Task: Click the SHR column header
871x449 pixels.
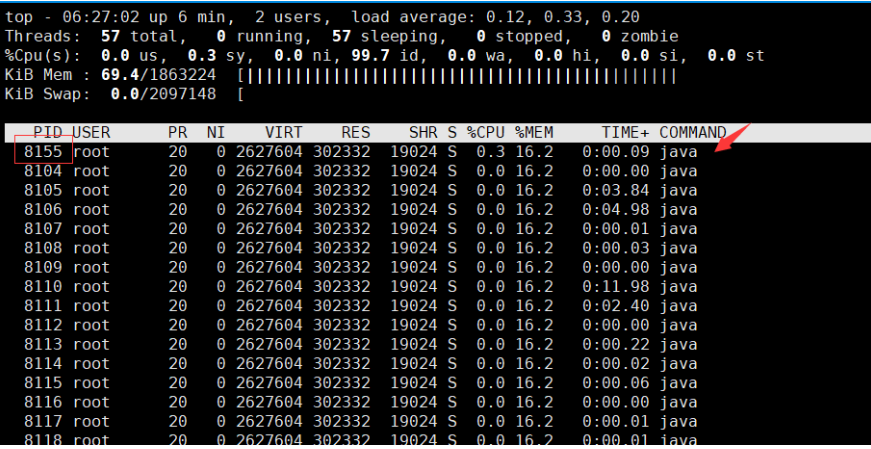Action: pos(423,132)
